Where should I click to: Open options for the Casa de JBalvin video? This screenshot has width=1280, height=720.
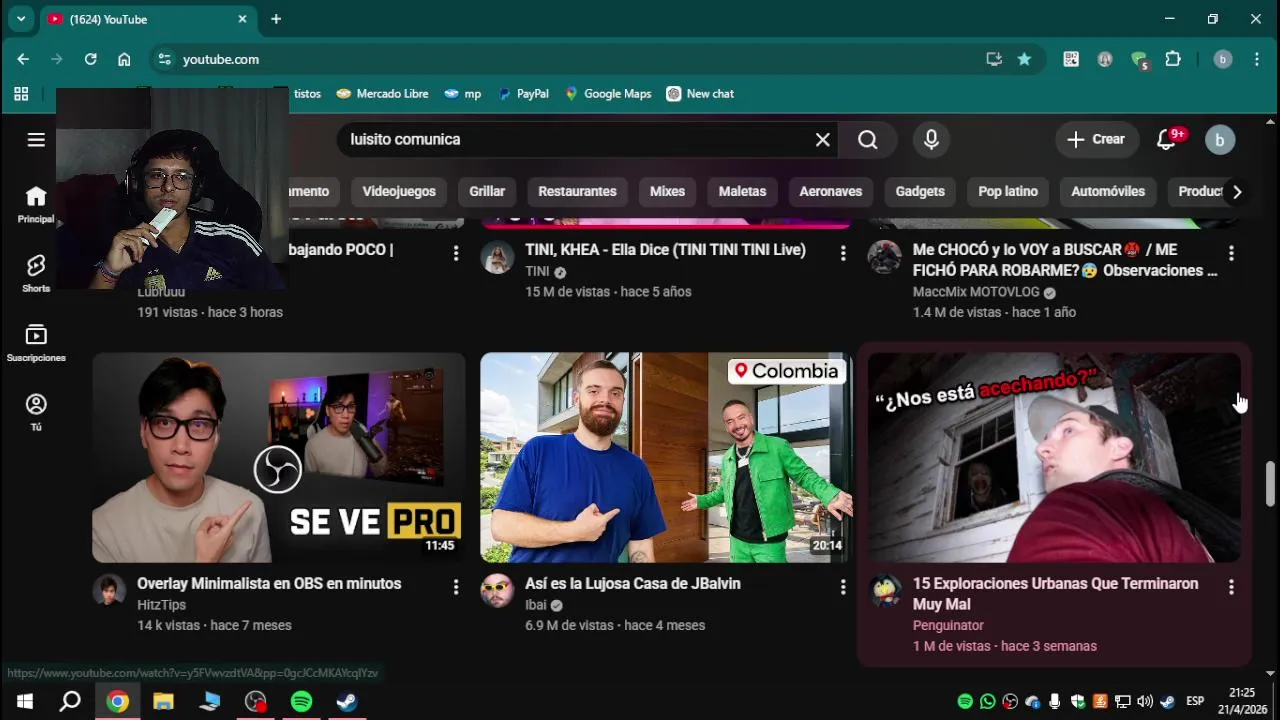(x=843, y=588)
